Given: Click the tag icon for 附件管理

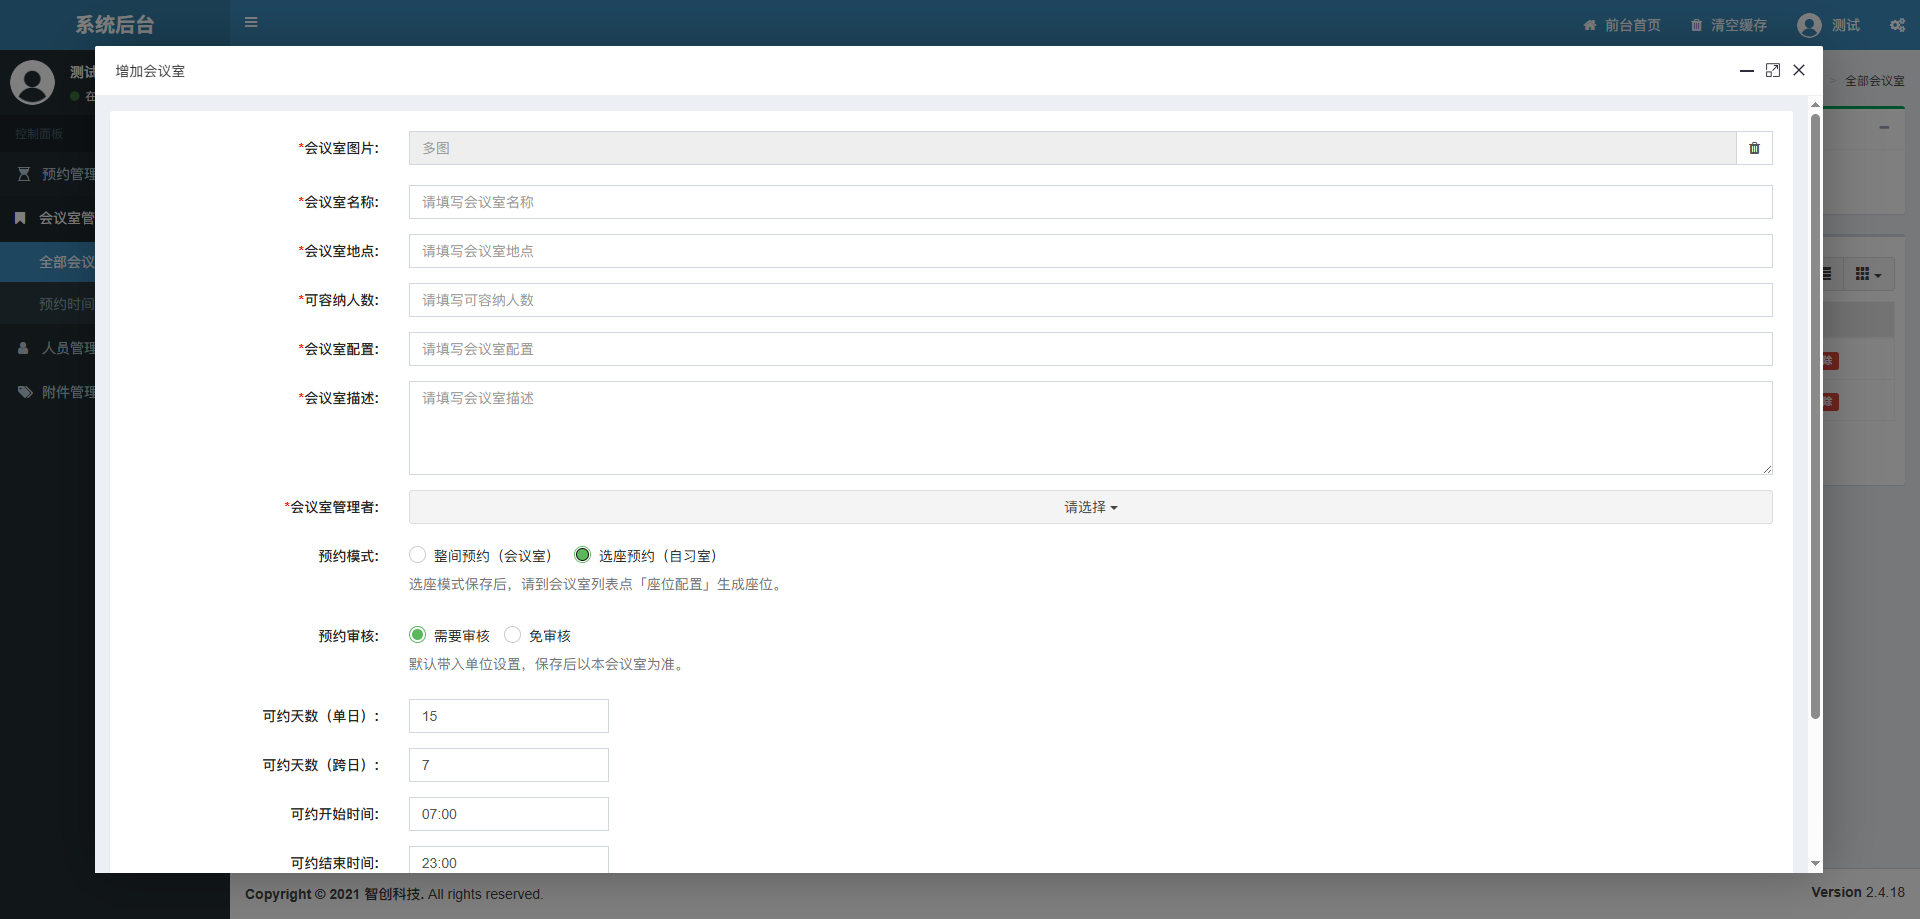Looking at the screenshot, I should [x=25, y=392].
